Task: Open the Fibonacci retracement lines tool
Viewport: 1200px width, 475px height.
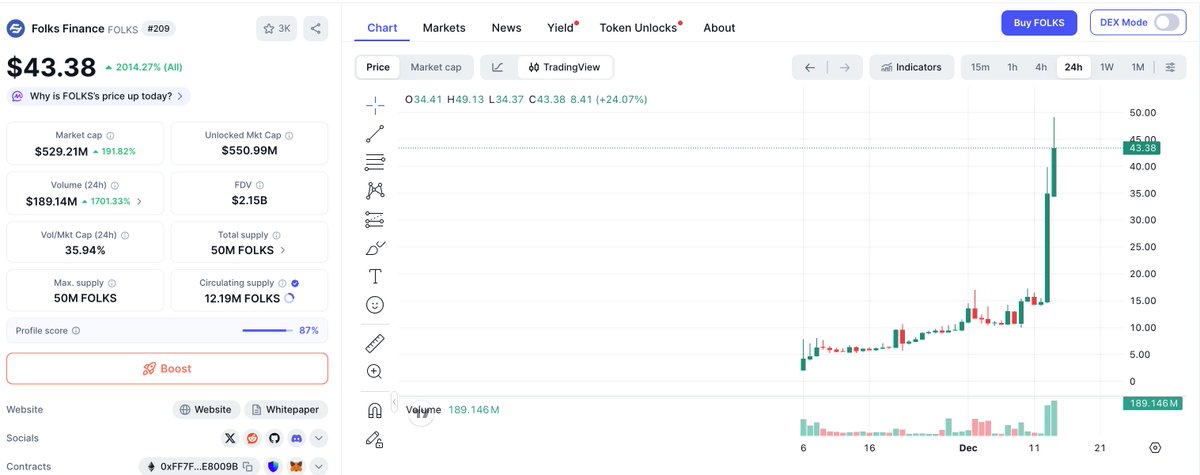Action: (375, 162)
